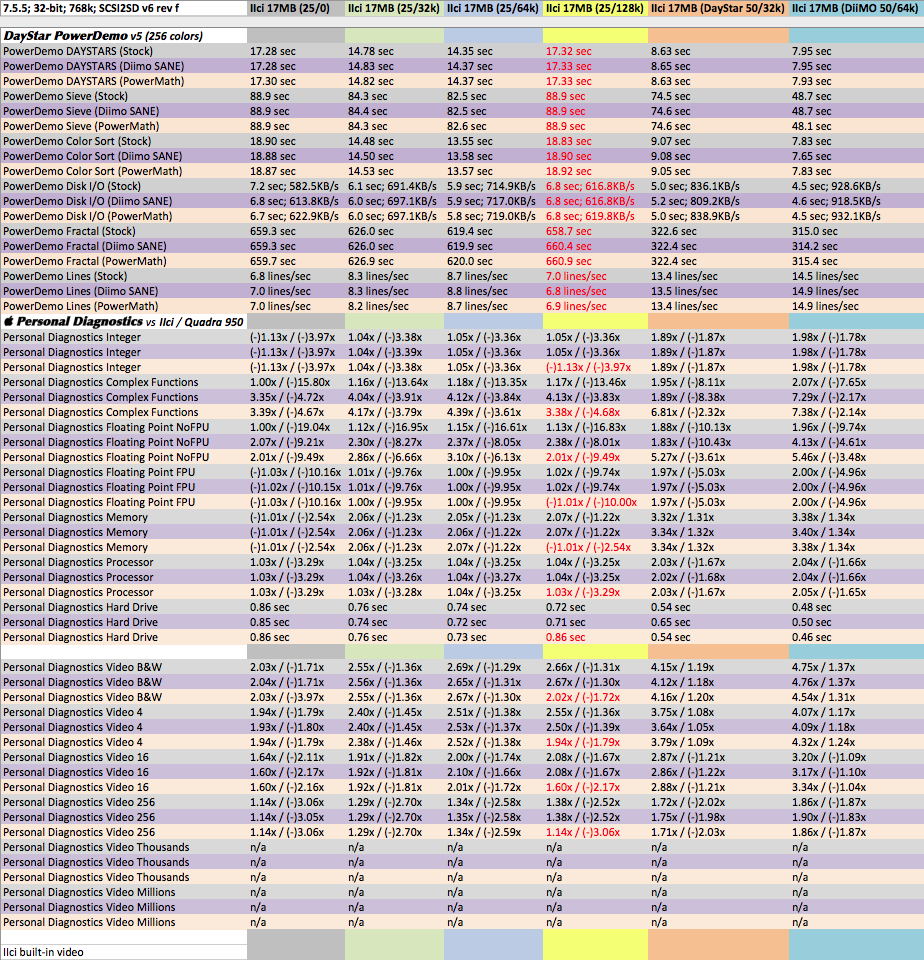Click the '659.7 sec' cell

tap(272, 261)
